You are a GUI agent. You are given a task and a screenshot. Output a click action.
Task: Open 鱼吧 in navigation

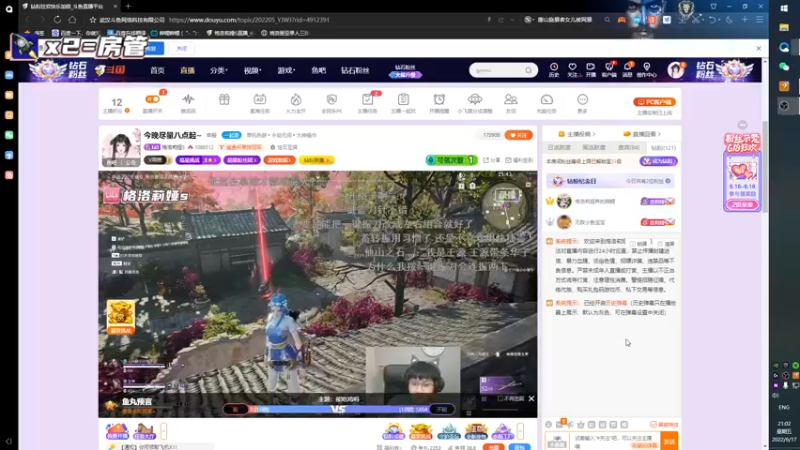click(318, 70)
